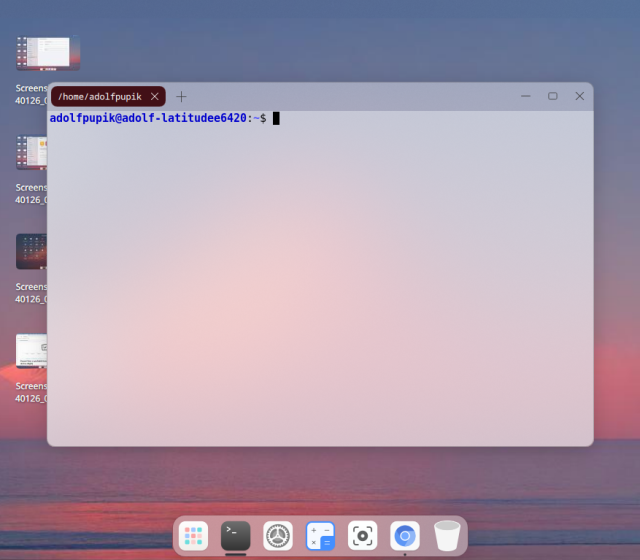This screenshot has height=560, width=640.
Task: Open the Screenshot tool in dock
Action: click(362, 535)
